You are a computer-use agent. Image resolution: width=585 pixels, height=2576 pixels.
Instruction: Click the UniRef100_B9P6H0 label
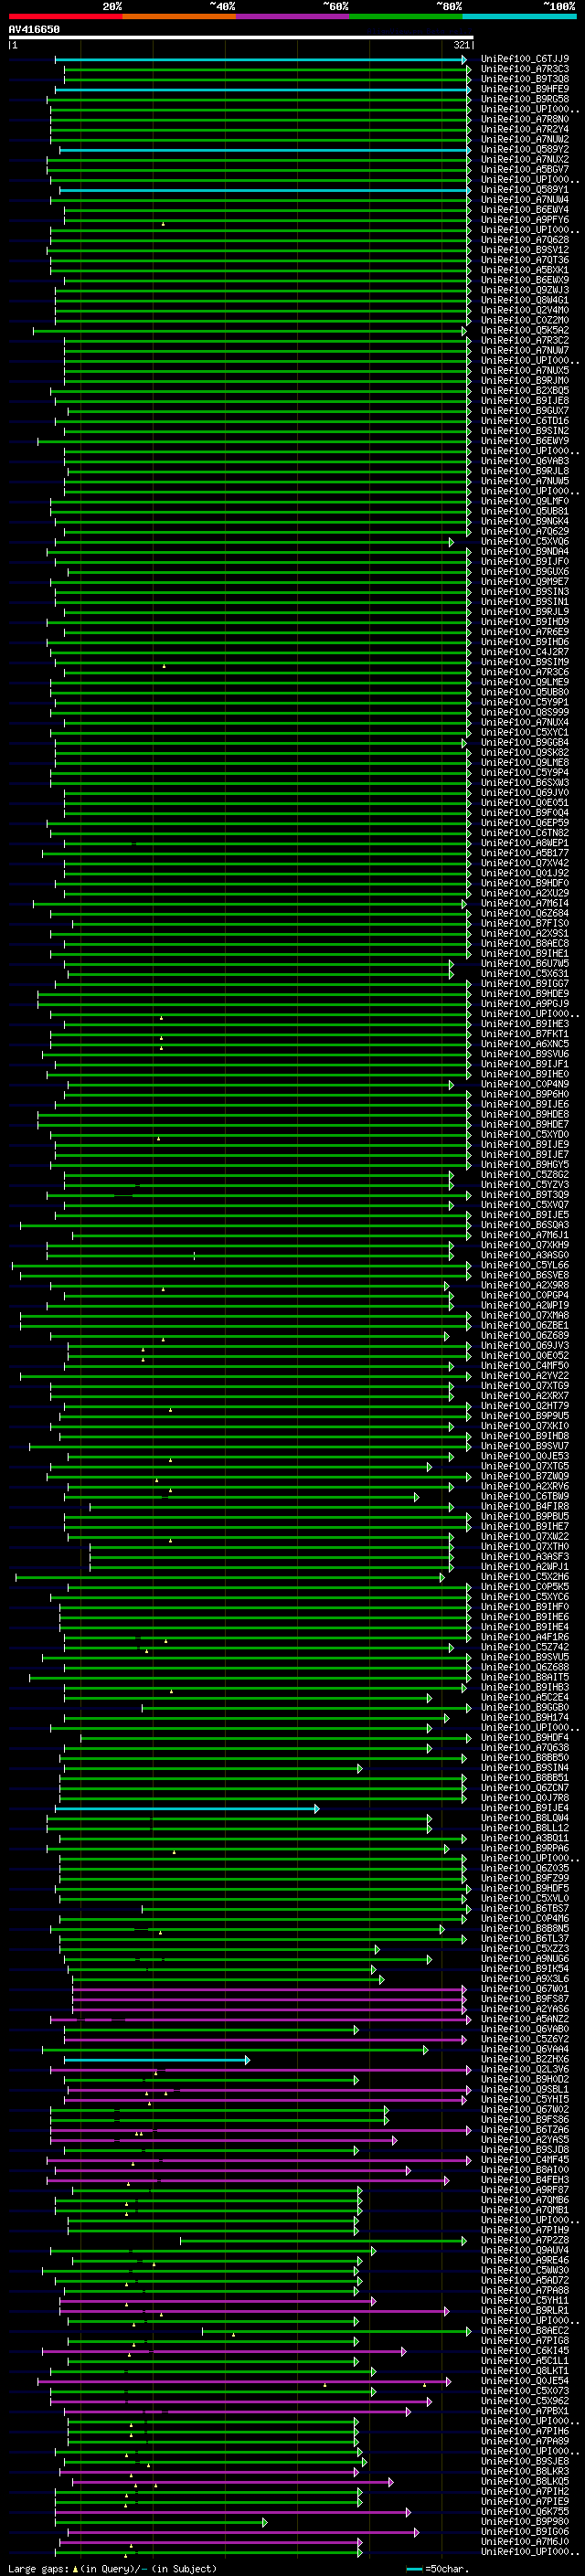tap(525, 1094)
